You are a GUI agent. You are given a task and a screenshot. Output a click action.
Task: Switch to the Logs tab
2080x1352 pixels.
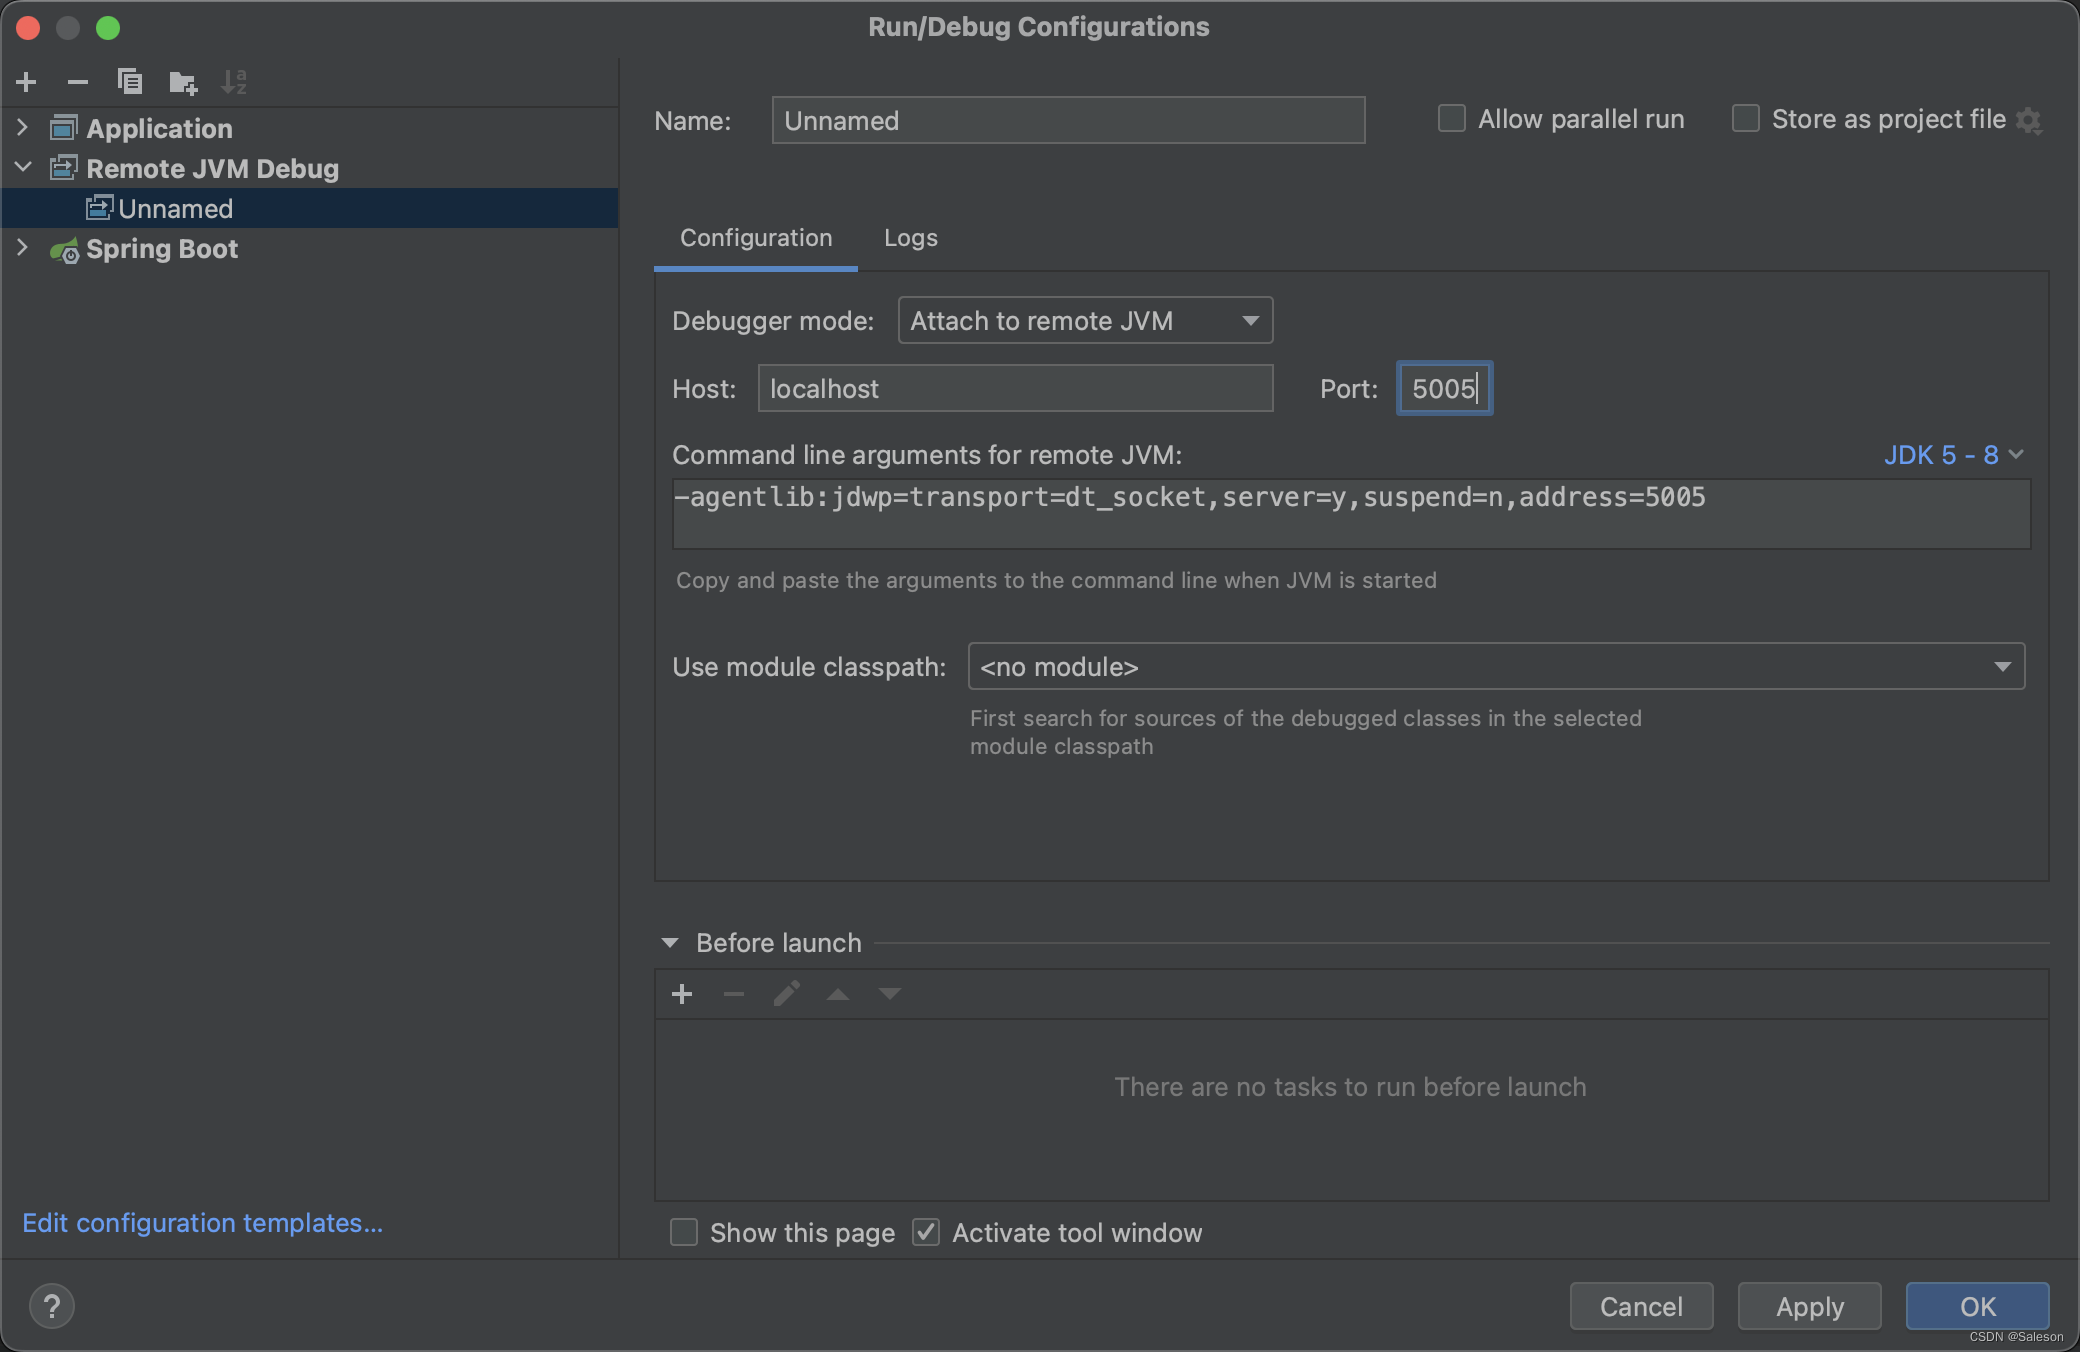910,238
